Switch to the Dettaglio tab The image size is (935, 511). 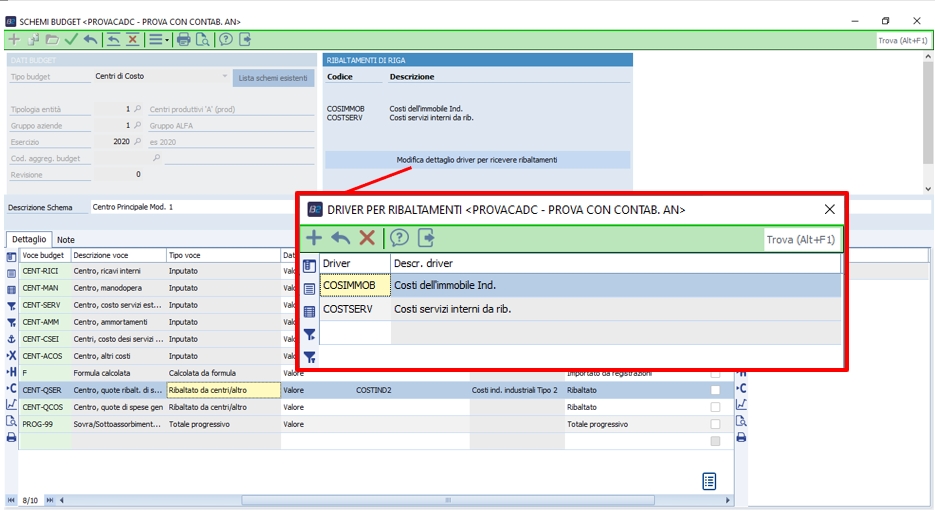tap(29, 239)
